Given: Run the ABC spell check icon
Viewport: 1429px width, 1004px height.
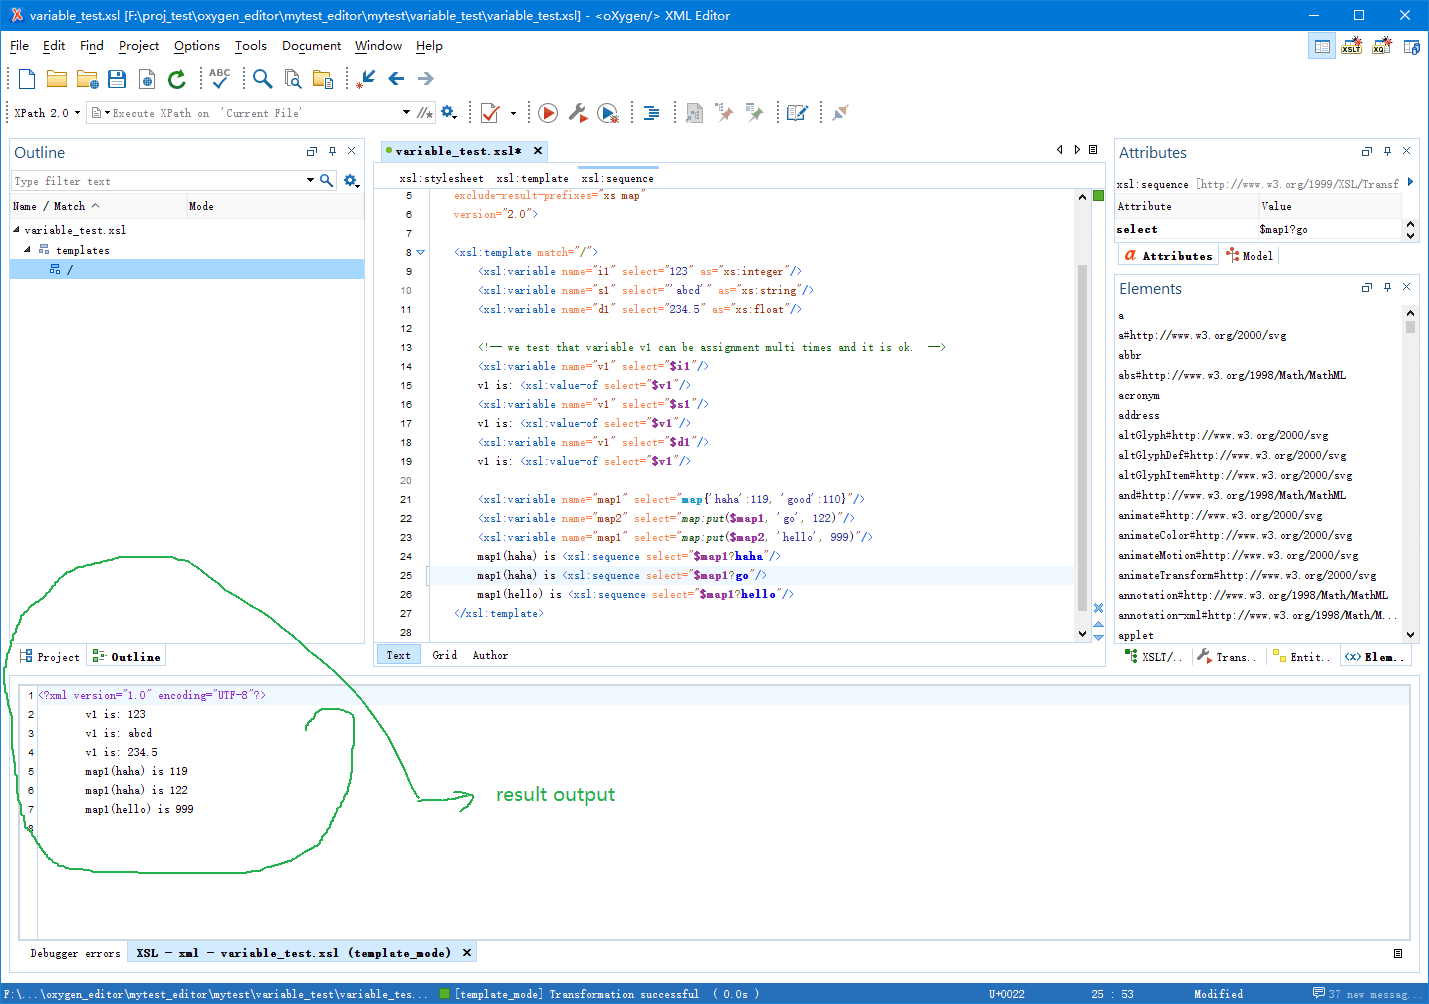Looking at the screenshot, I should click(220, 79).
